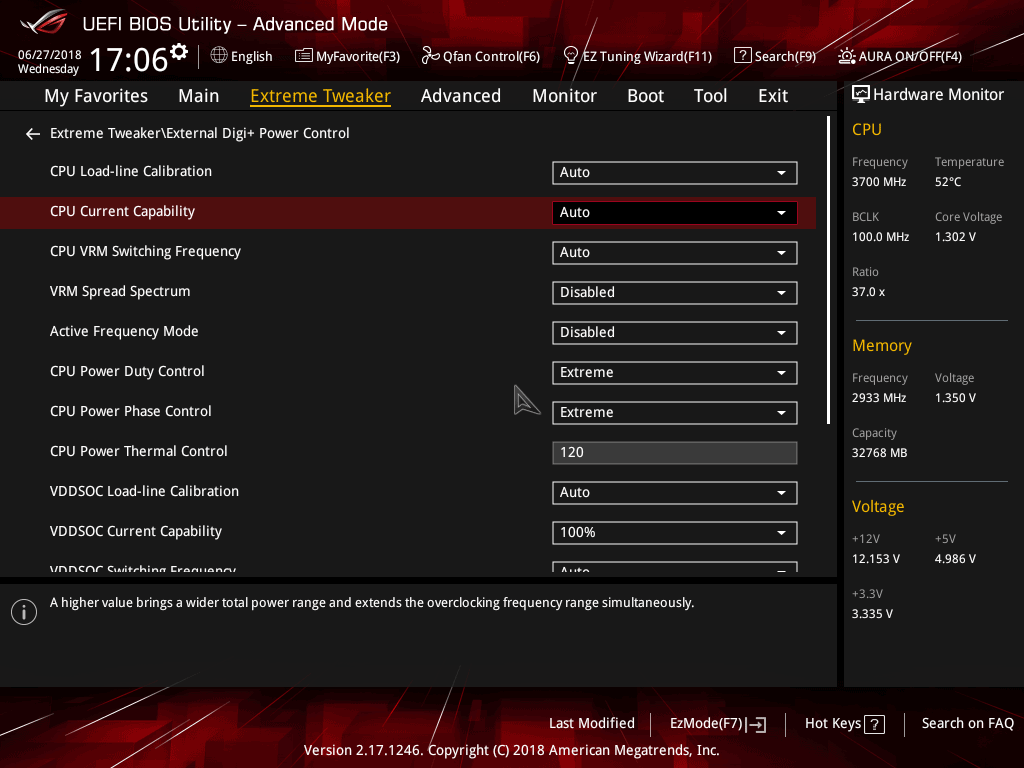
Task: Open CPU Current Capability dropdown
Action: coord(675,212)
